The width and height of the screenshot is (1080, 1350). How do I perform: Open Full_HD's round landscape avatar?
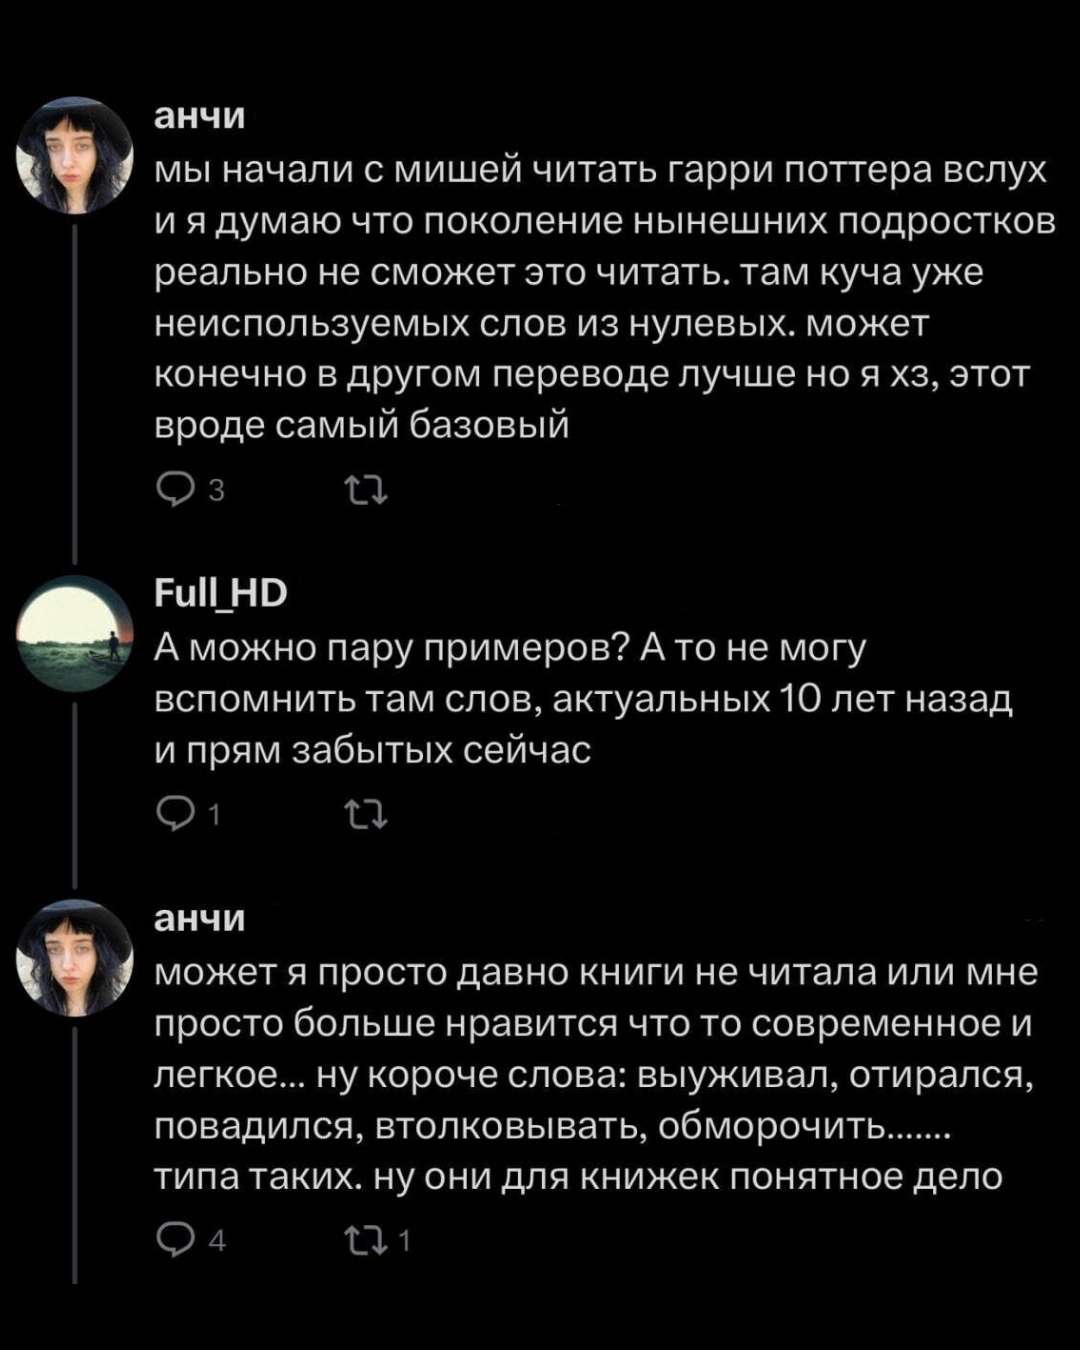pyautogui.click(x=75, y=633)
